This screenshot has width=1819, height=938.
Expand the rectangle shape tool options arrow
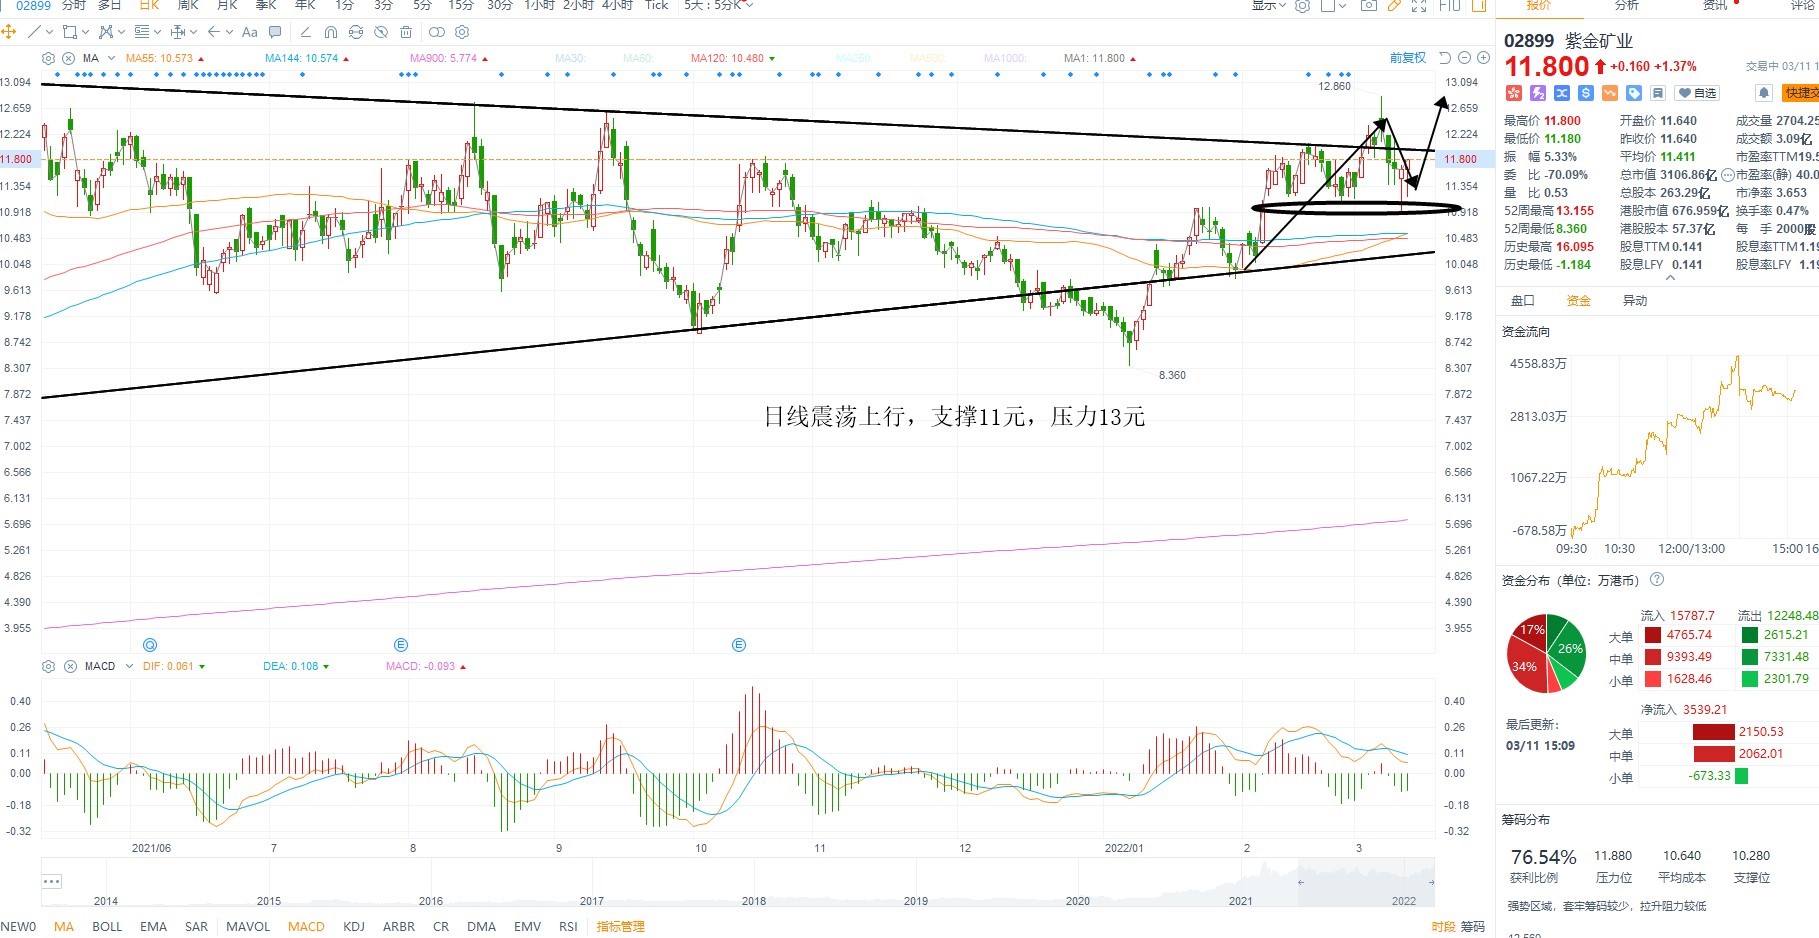[86, 32]
